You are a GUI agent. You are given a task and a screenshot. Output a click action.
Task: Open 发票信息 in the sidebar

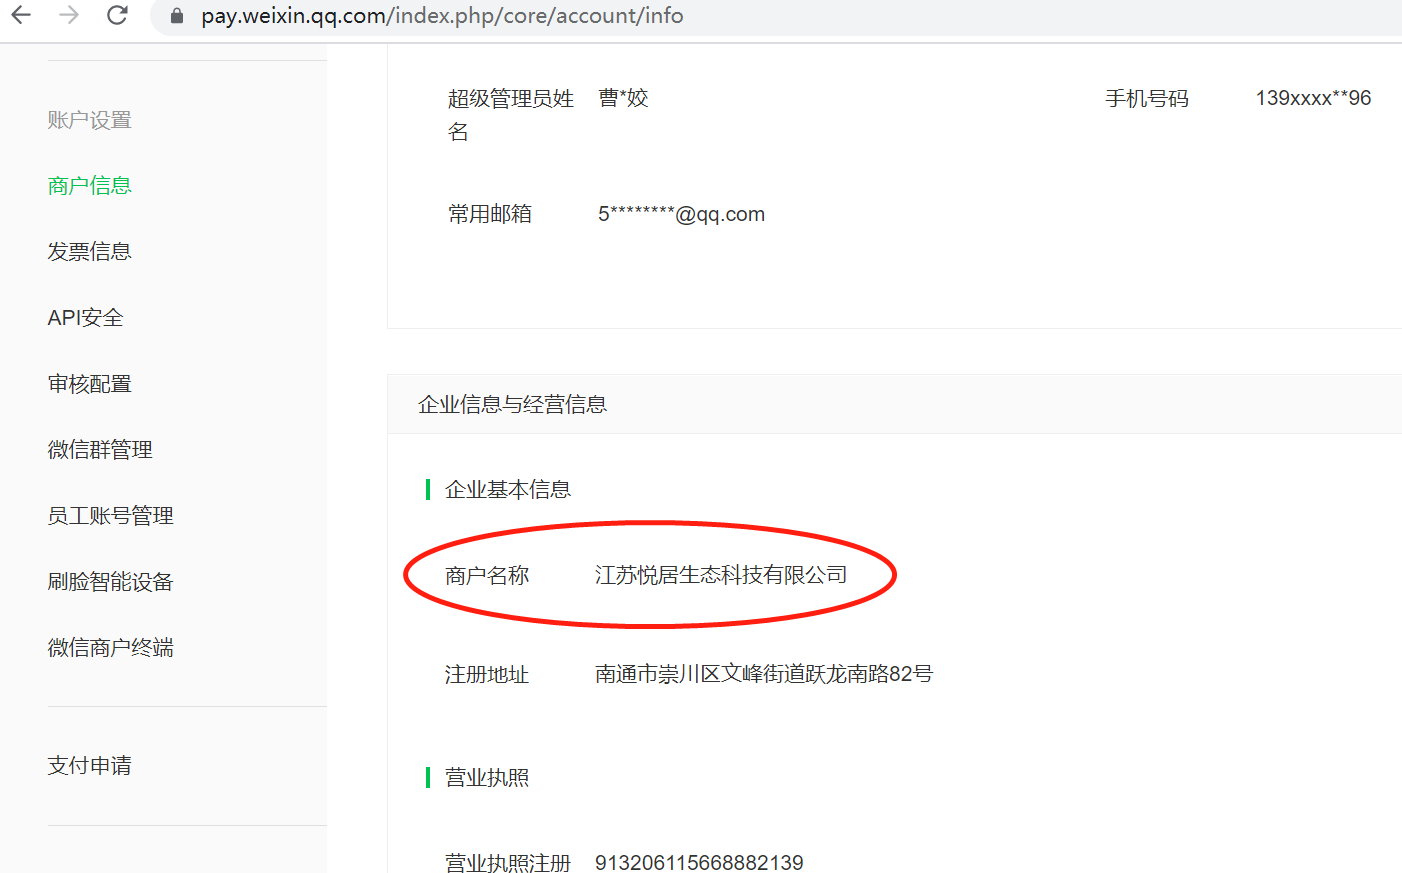tap(90, 252)
